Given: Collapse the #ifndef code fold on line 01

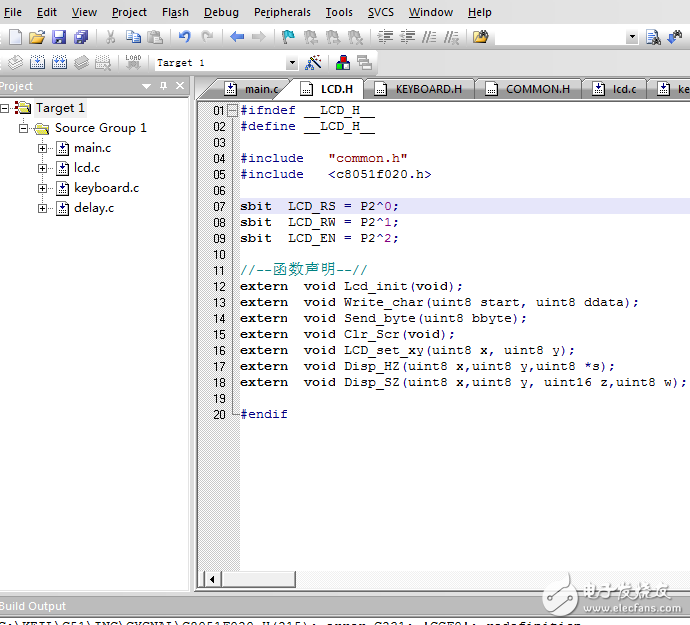Looking at the screenshot, I should pos(232,110).
